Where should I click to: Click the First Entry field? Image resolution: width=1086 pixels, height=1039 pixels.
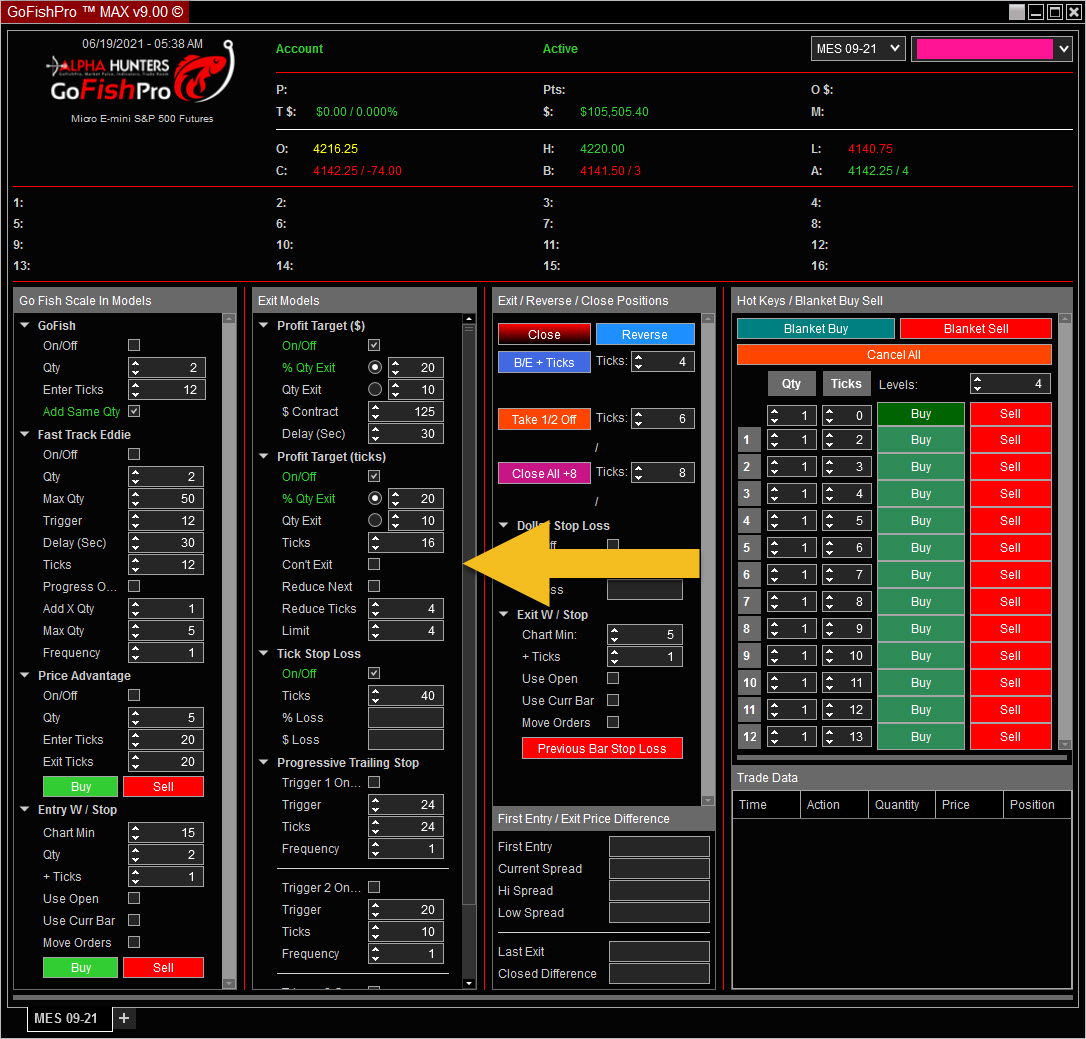tap(659, 846)
